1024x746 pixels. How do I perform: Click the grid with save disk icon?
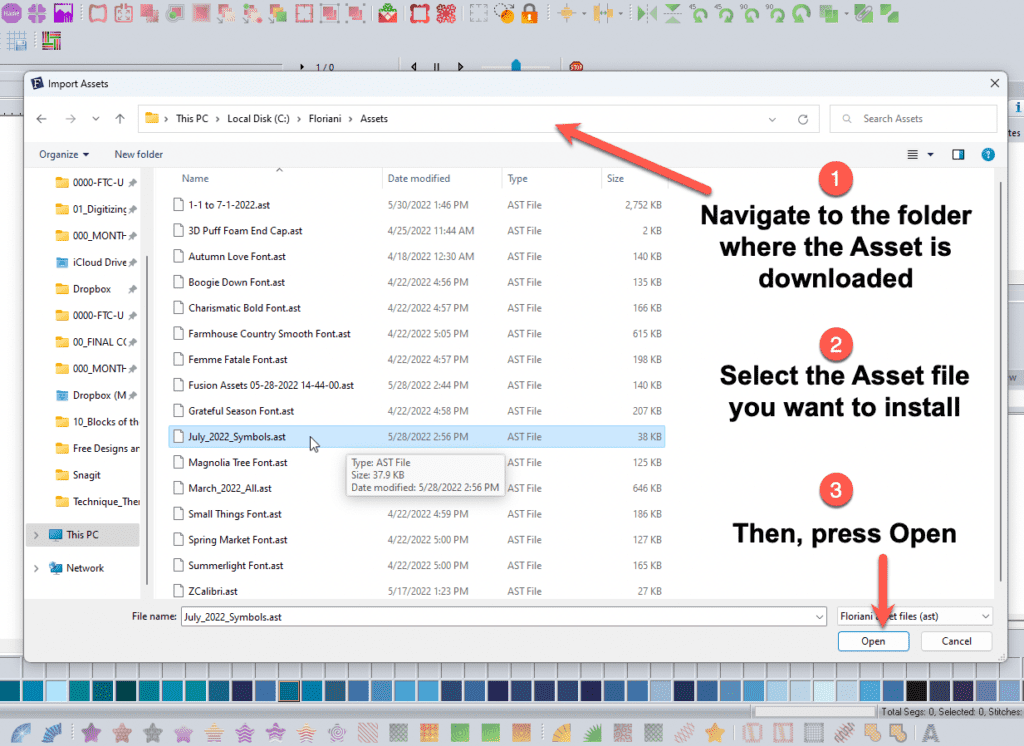[18, 41]
